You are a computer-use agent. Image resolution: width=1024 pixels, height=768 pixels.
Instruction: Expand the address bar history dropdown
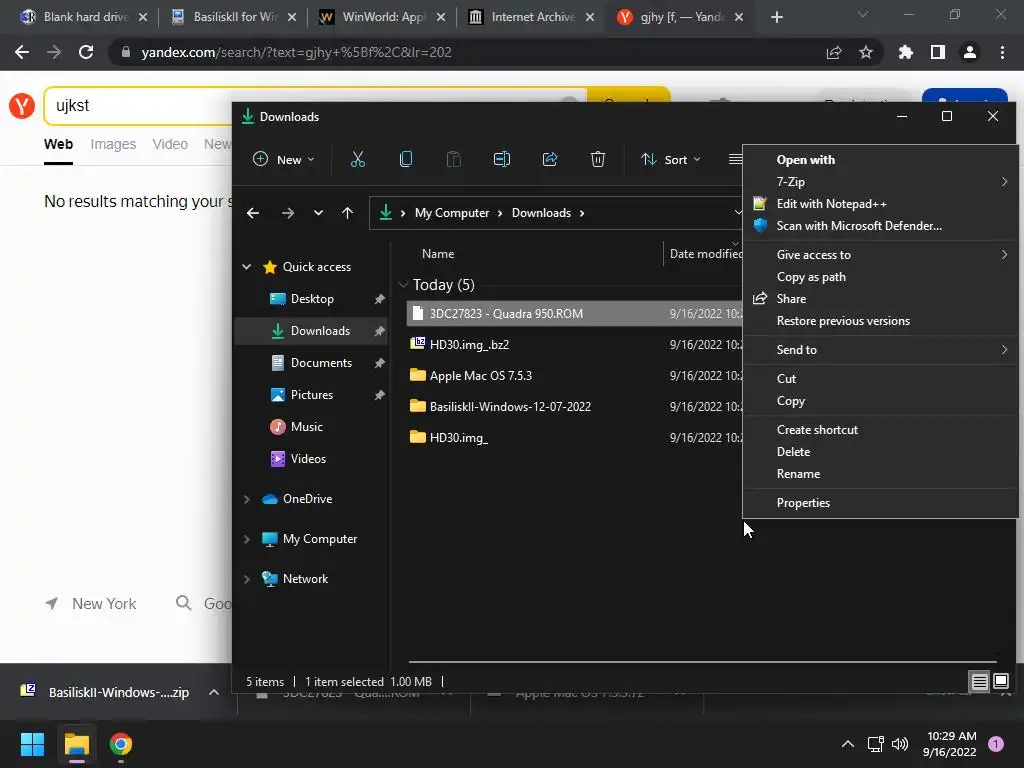coord(737,213)
